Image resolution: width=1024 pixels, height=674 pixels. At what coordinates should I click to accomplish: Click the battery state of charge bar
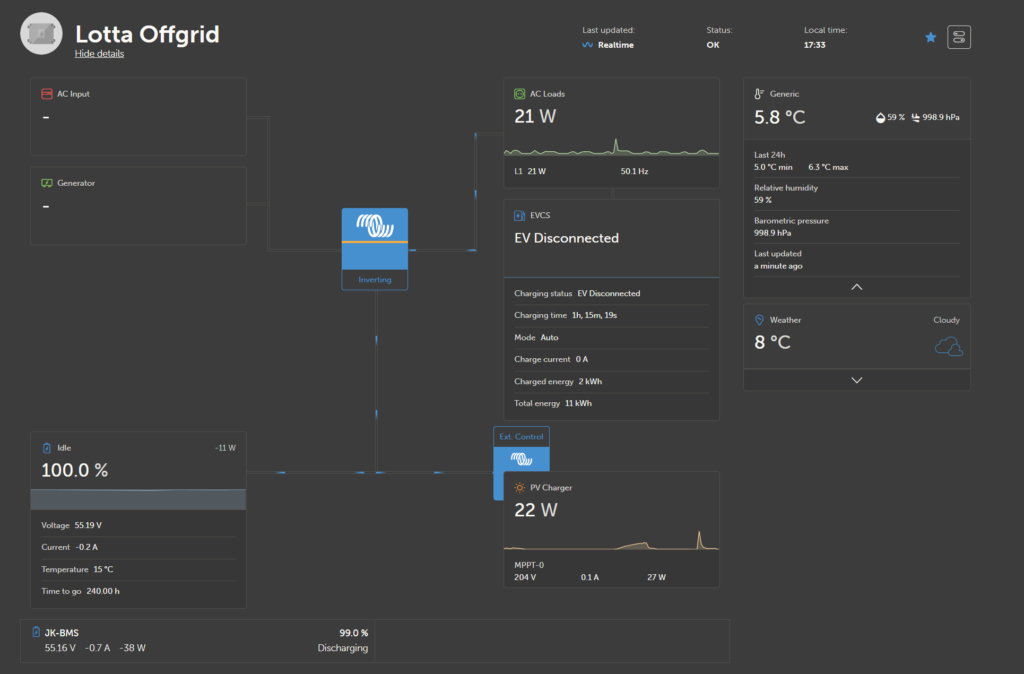pos(138,499)
